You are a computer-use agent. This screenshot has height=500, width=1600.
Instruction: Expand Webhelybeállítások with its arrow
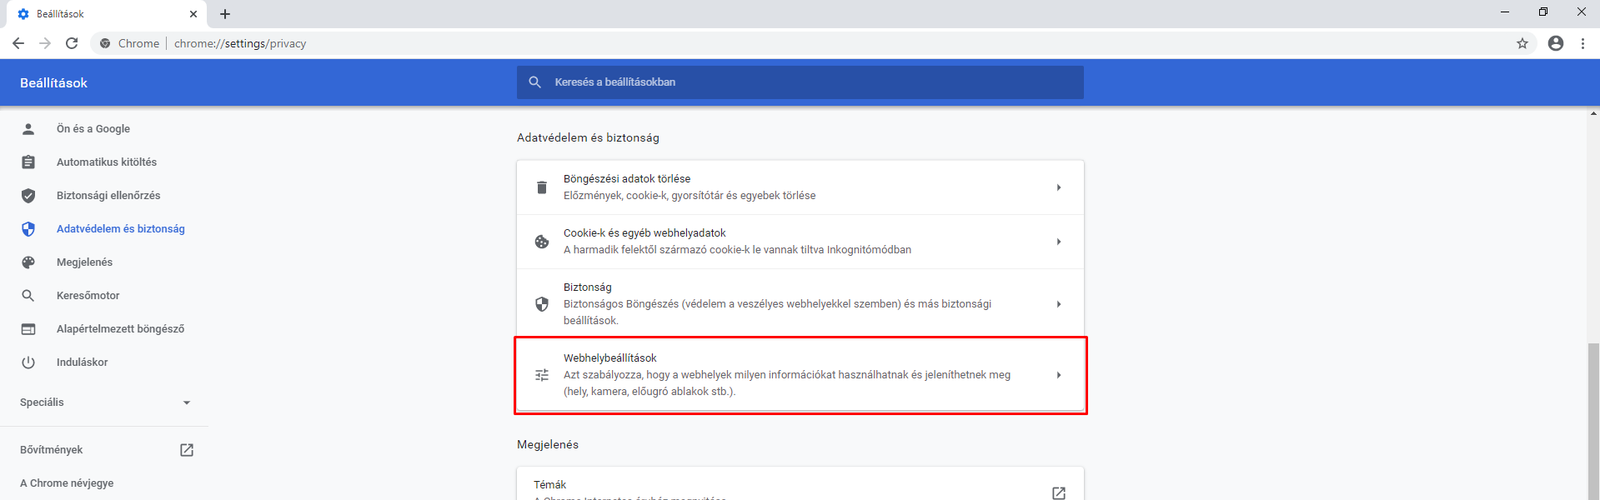click(1058, 375)
